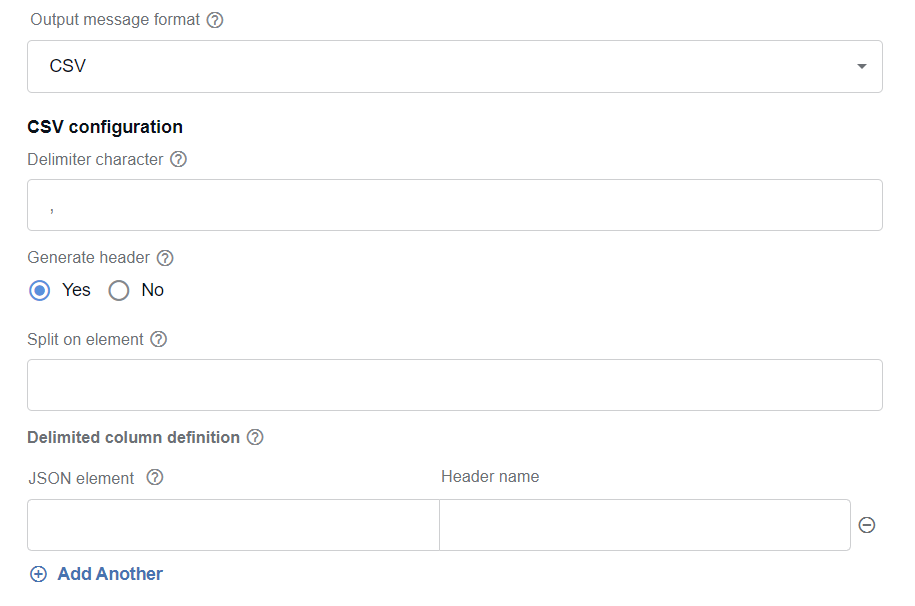Click the CSV configuration heading
The height and width of the screenshot is (606, 915).
click(x=105, y=127)
